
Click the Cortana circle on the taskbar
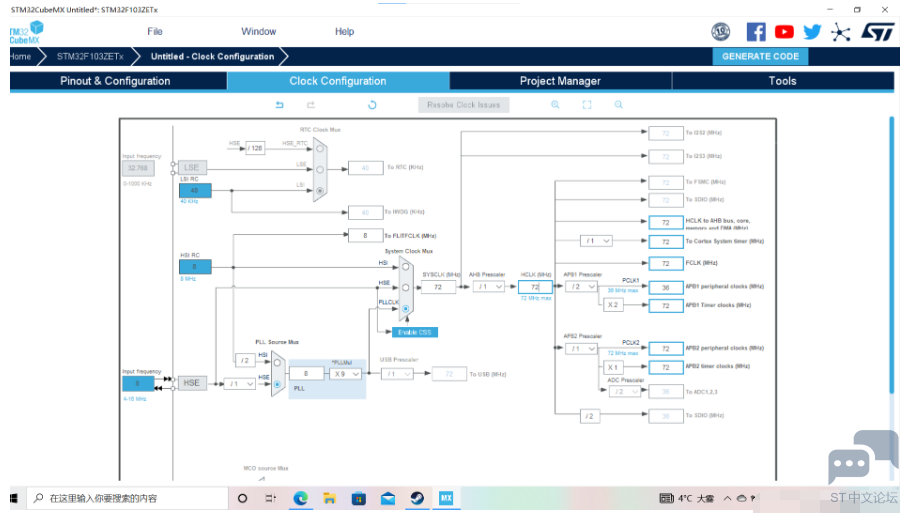click(x=242, y=498)
